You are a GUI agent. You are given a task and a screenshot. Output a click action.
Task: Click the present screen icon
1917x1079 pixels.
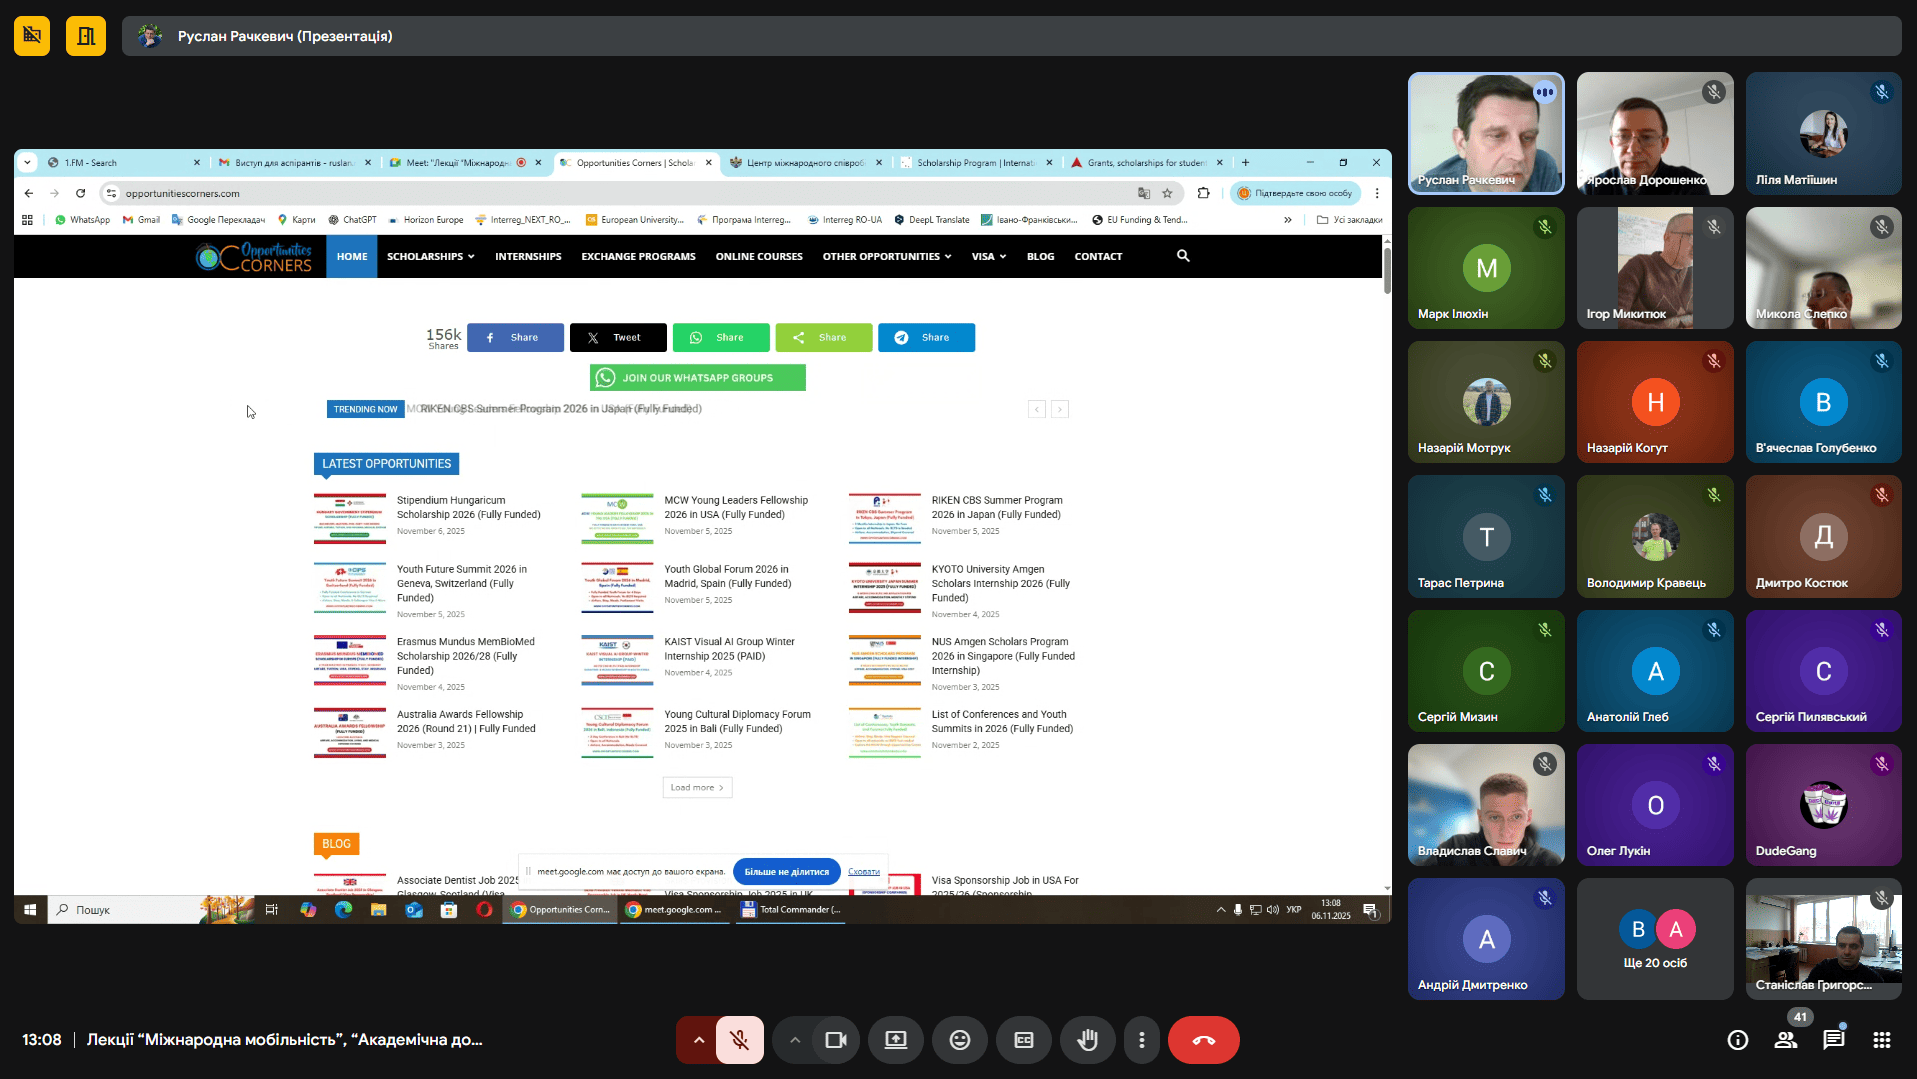pos(895,1040)
